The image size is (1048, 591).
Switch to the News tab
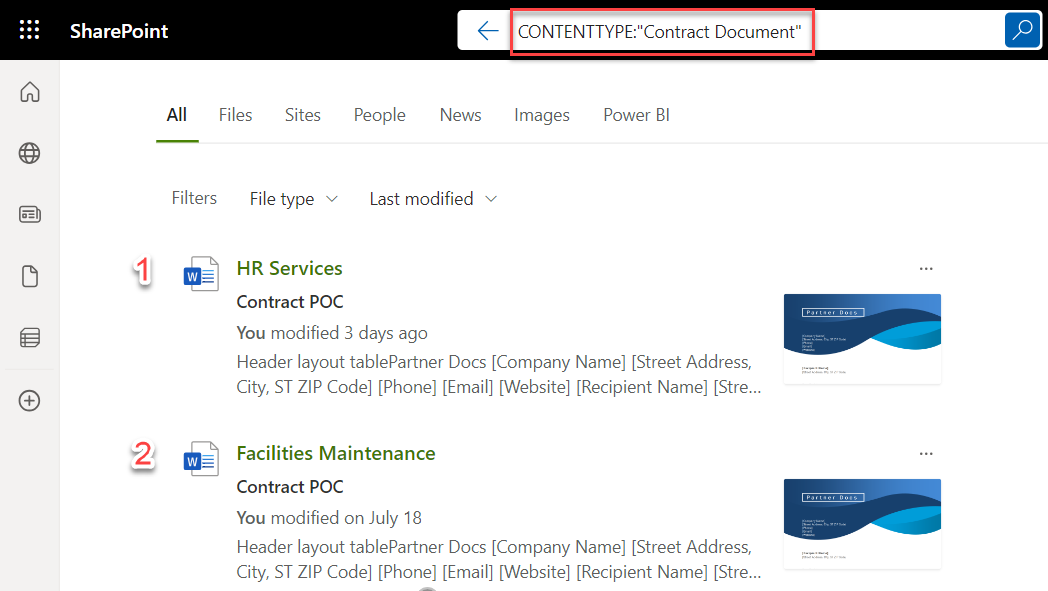click(x=461, y=115)
